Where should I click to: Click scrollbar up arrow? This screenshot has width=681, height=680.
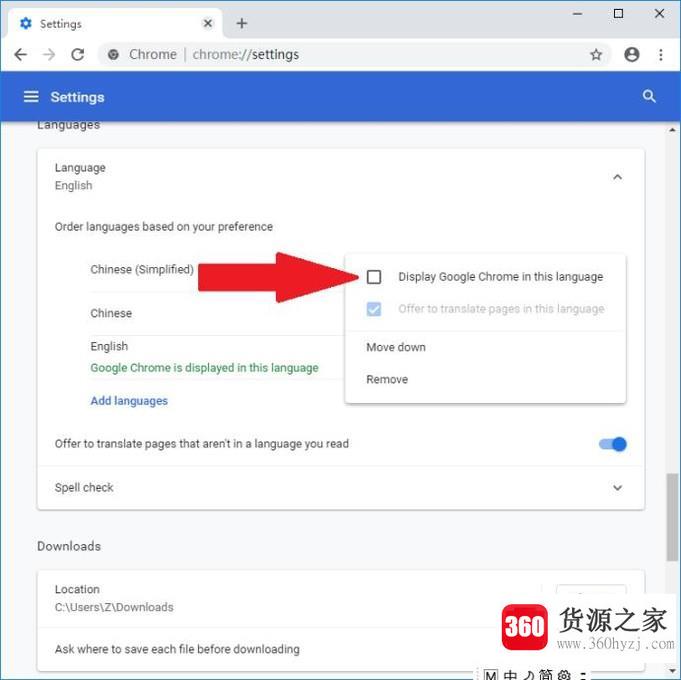(x=672, y=130)
